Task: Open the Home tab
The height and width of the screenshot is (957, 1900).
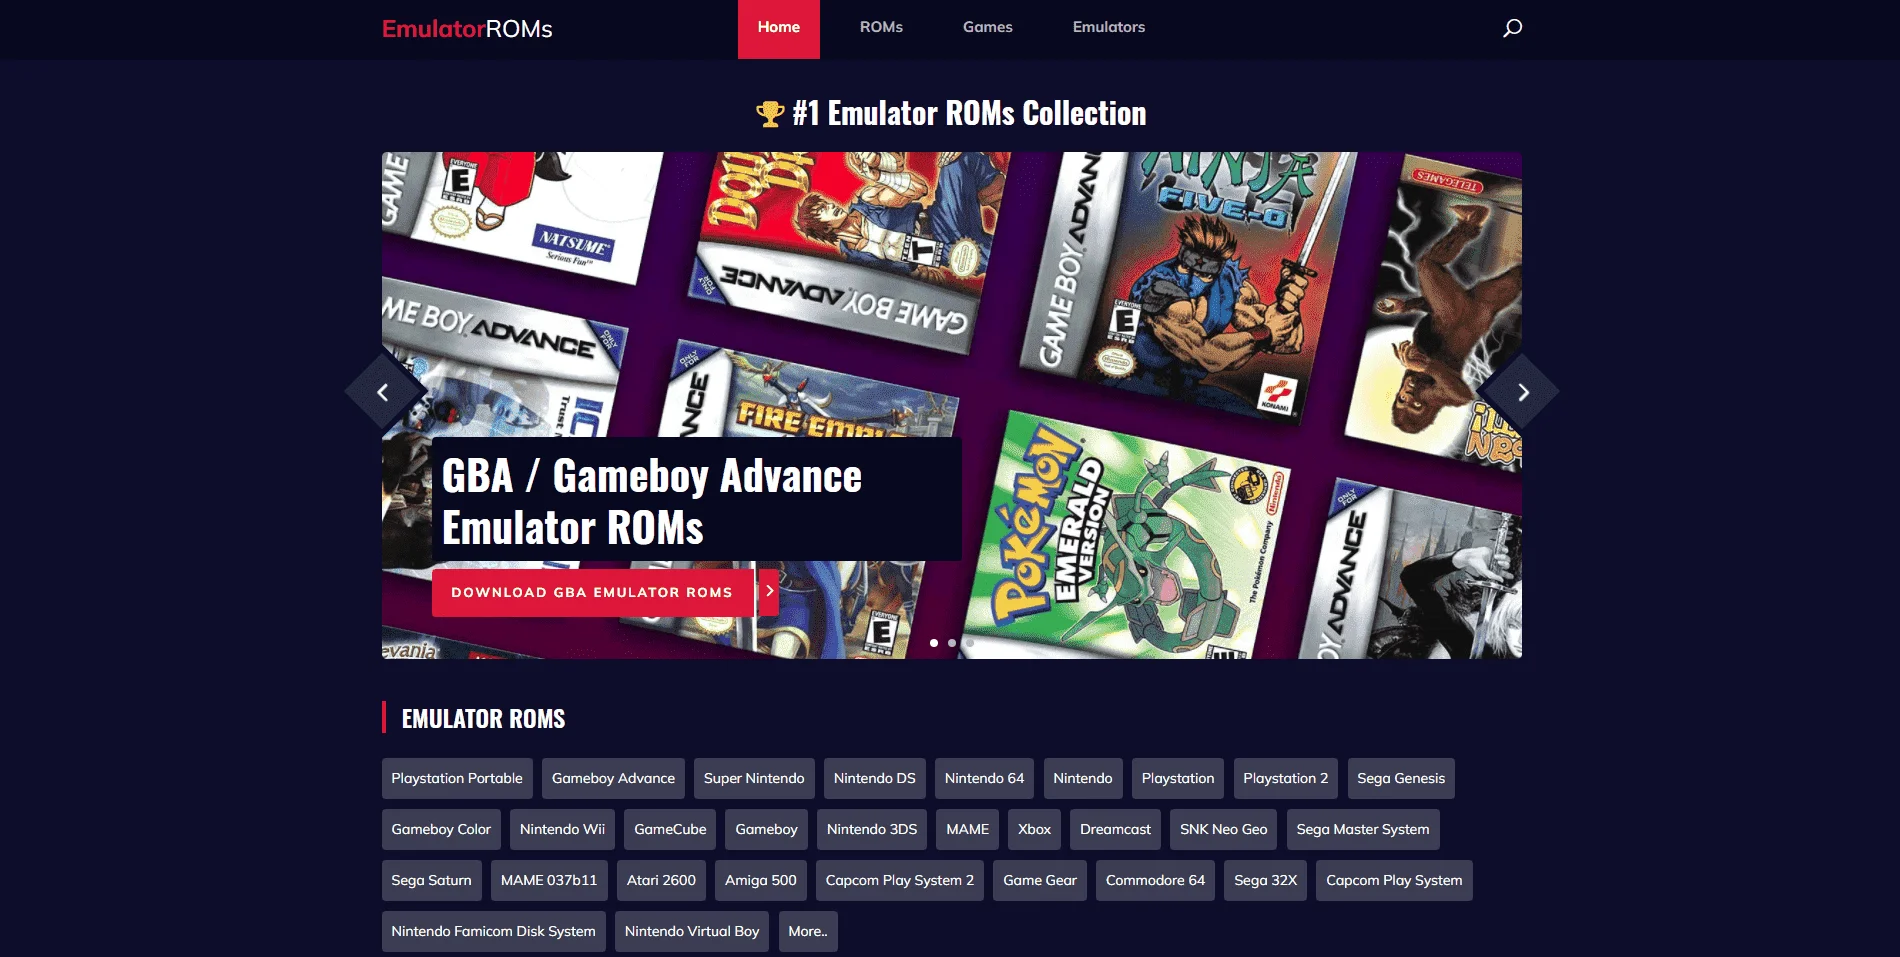Action: [779, 28]
